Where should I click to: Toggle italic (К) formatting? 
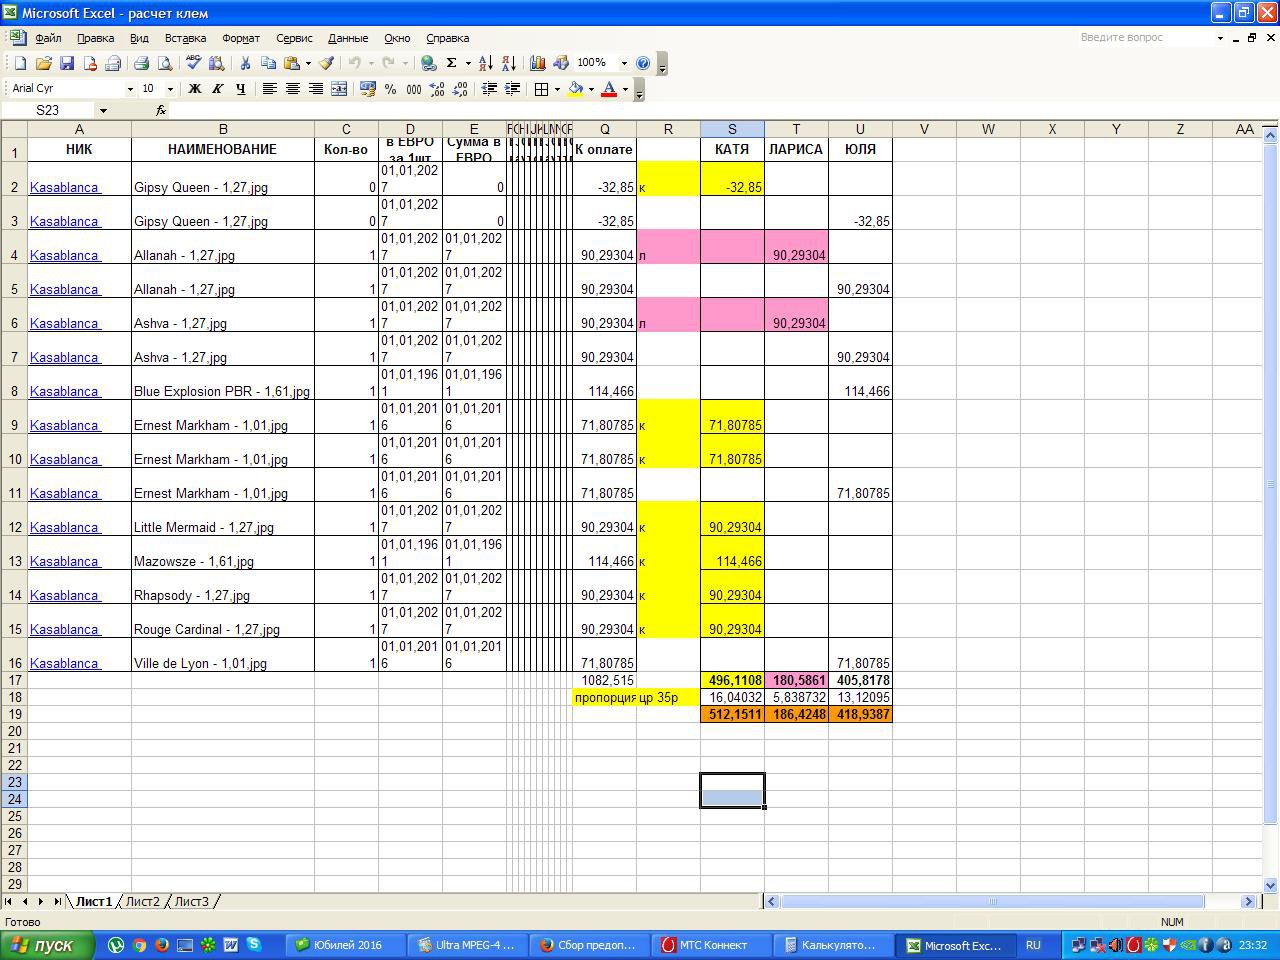(217, 89)
